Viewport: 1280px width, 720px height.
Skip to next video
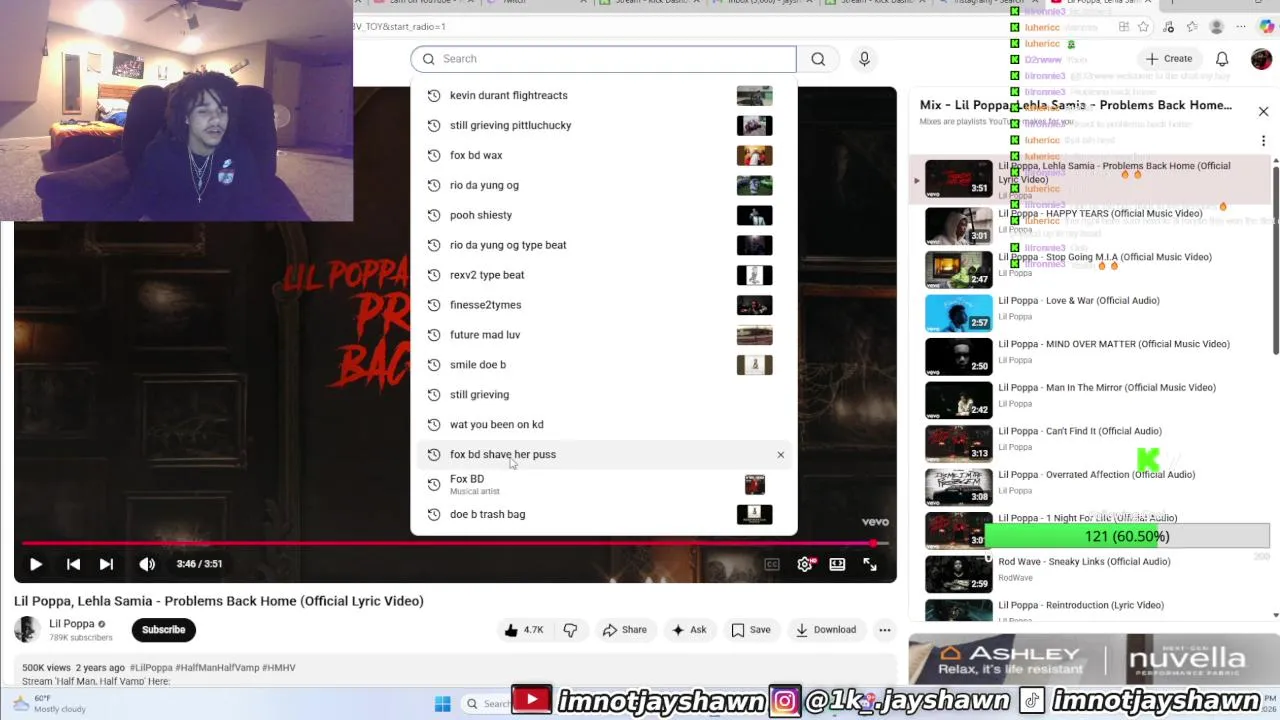pyautogui.click(x=106, y=564)
